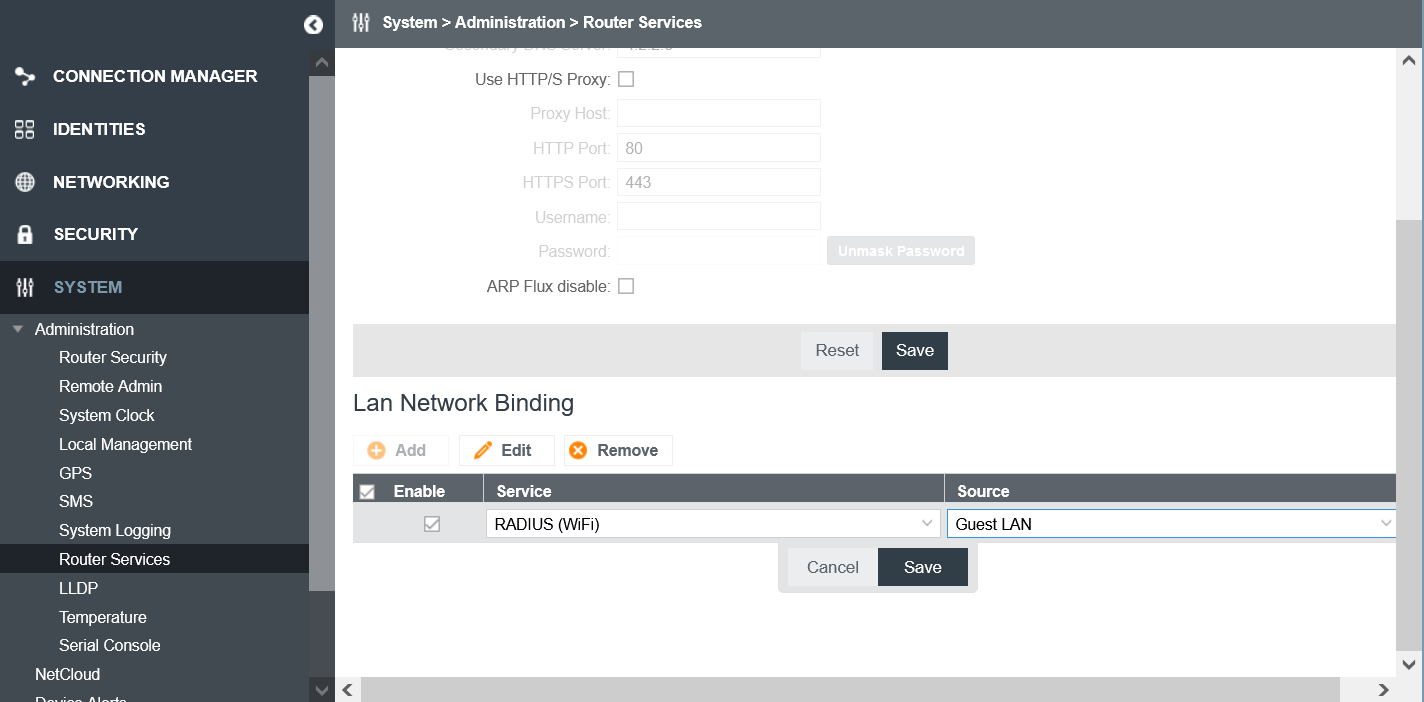1424x702 pixels.
Task: Open SMS settings page
Action: pyautogui.click(x=76, y=501)
